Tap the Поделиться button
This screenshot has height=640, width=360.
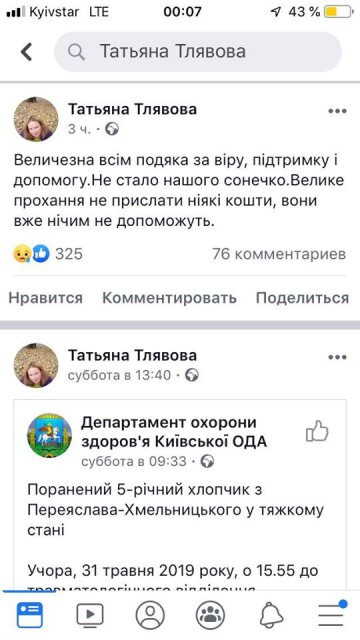point(302,298)
